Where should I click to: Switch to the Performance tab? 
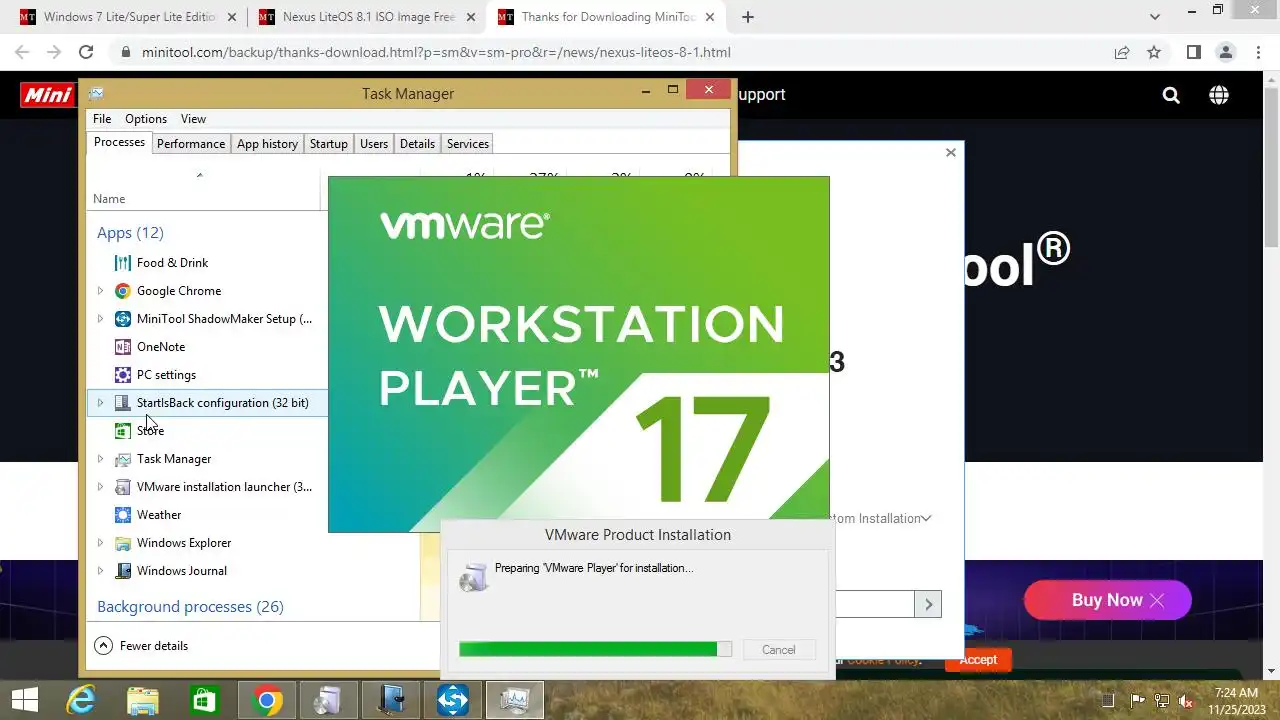pyautogui.click(x=190, y=144)
